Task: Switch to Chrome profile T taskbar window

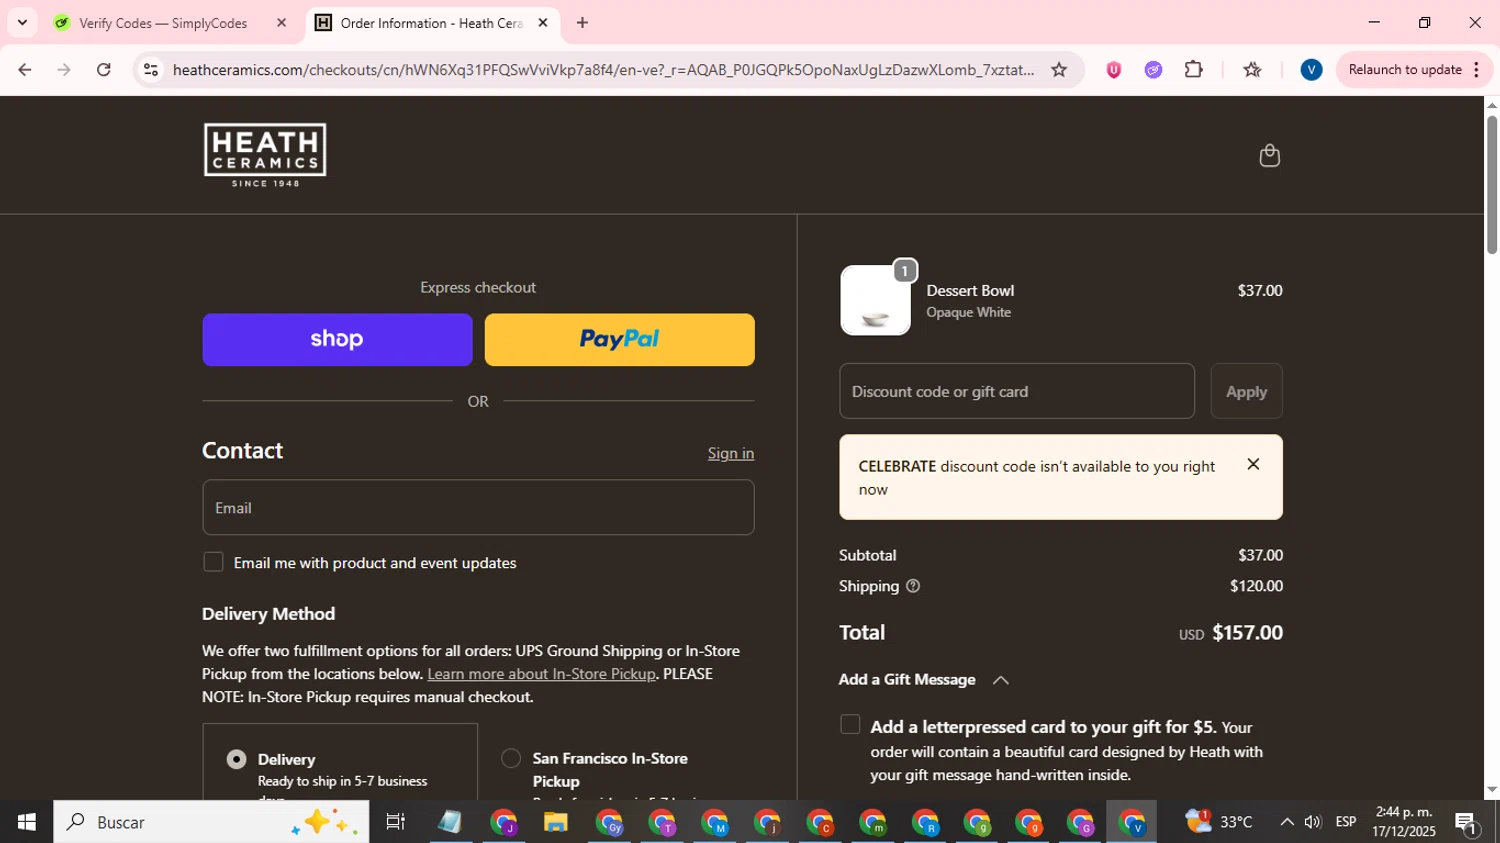Action: click(x=661, y=822)
